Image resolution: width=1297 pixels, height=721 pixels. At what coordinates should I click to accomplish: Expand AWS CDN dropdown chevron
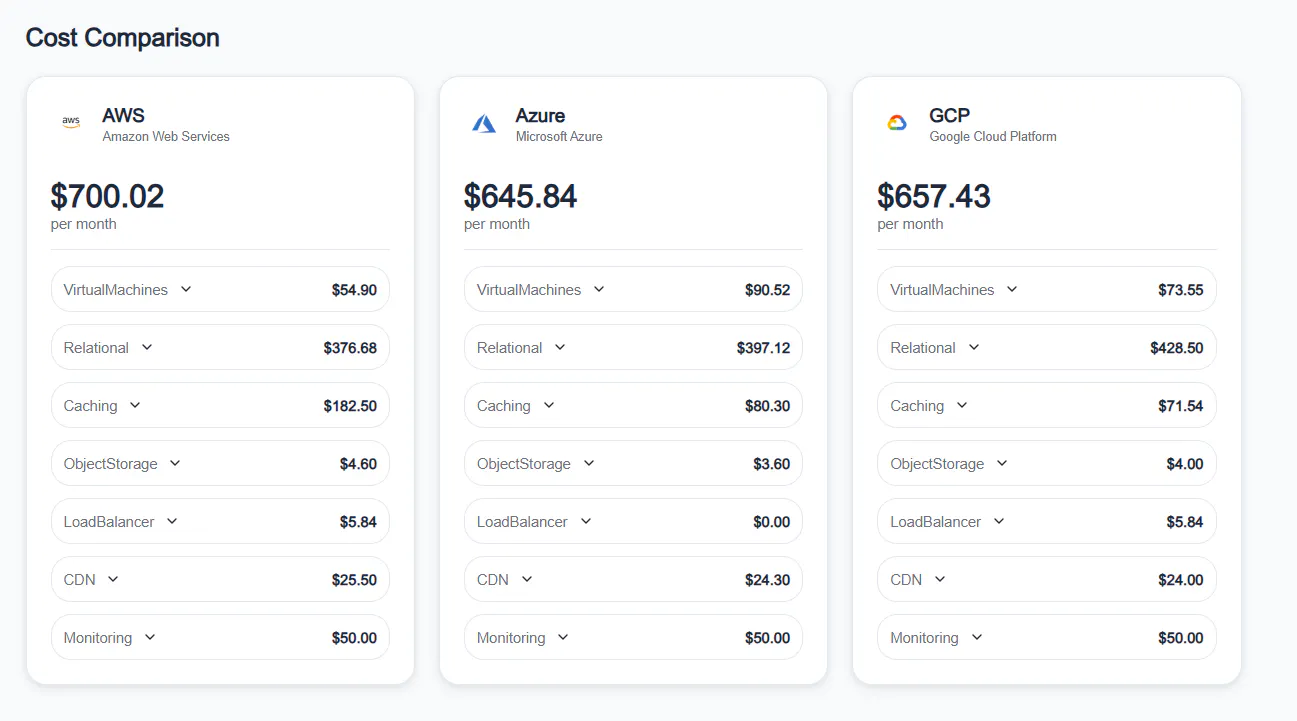tap(113, 579)
